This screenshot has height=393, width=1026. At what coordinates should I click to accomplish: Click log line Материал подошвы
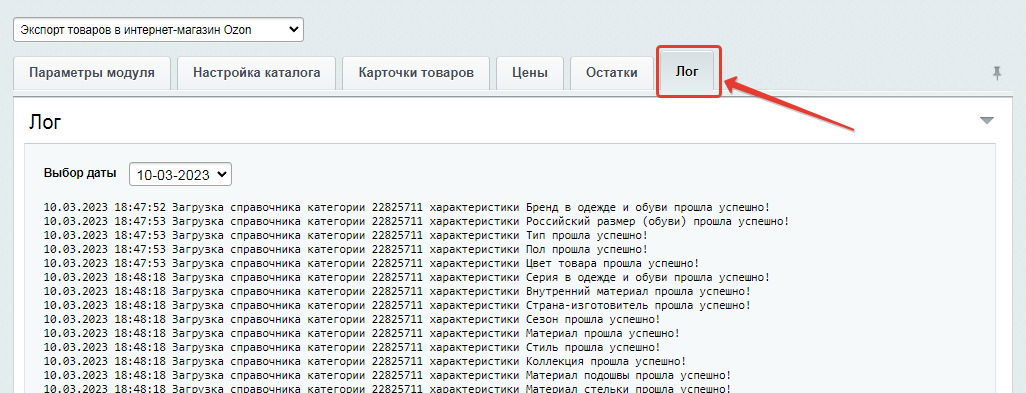[x=387, y=375]
